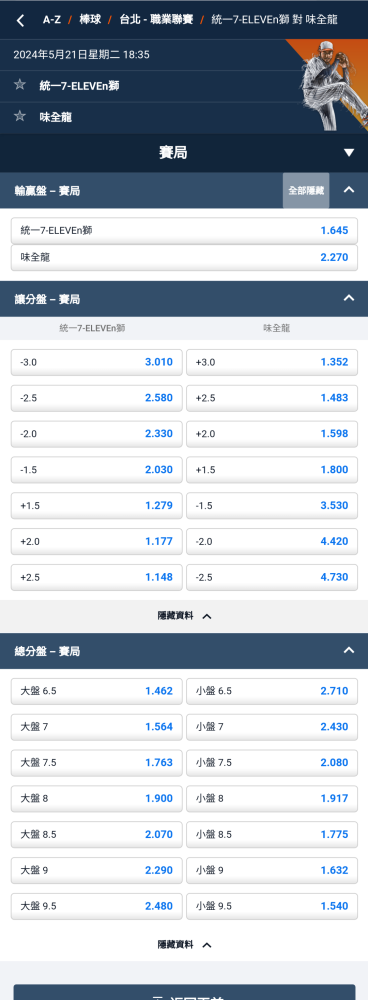The width and height of the screenshot is (368, 1000).
Task: Collapse the 總分盤 – 賽局 section
Action: 349,651
